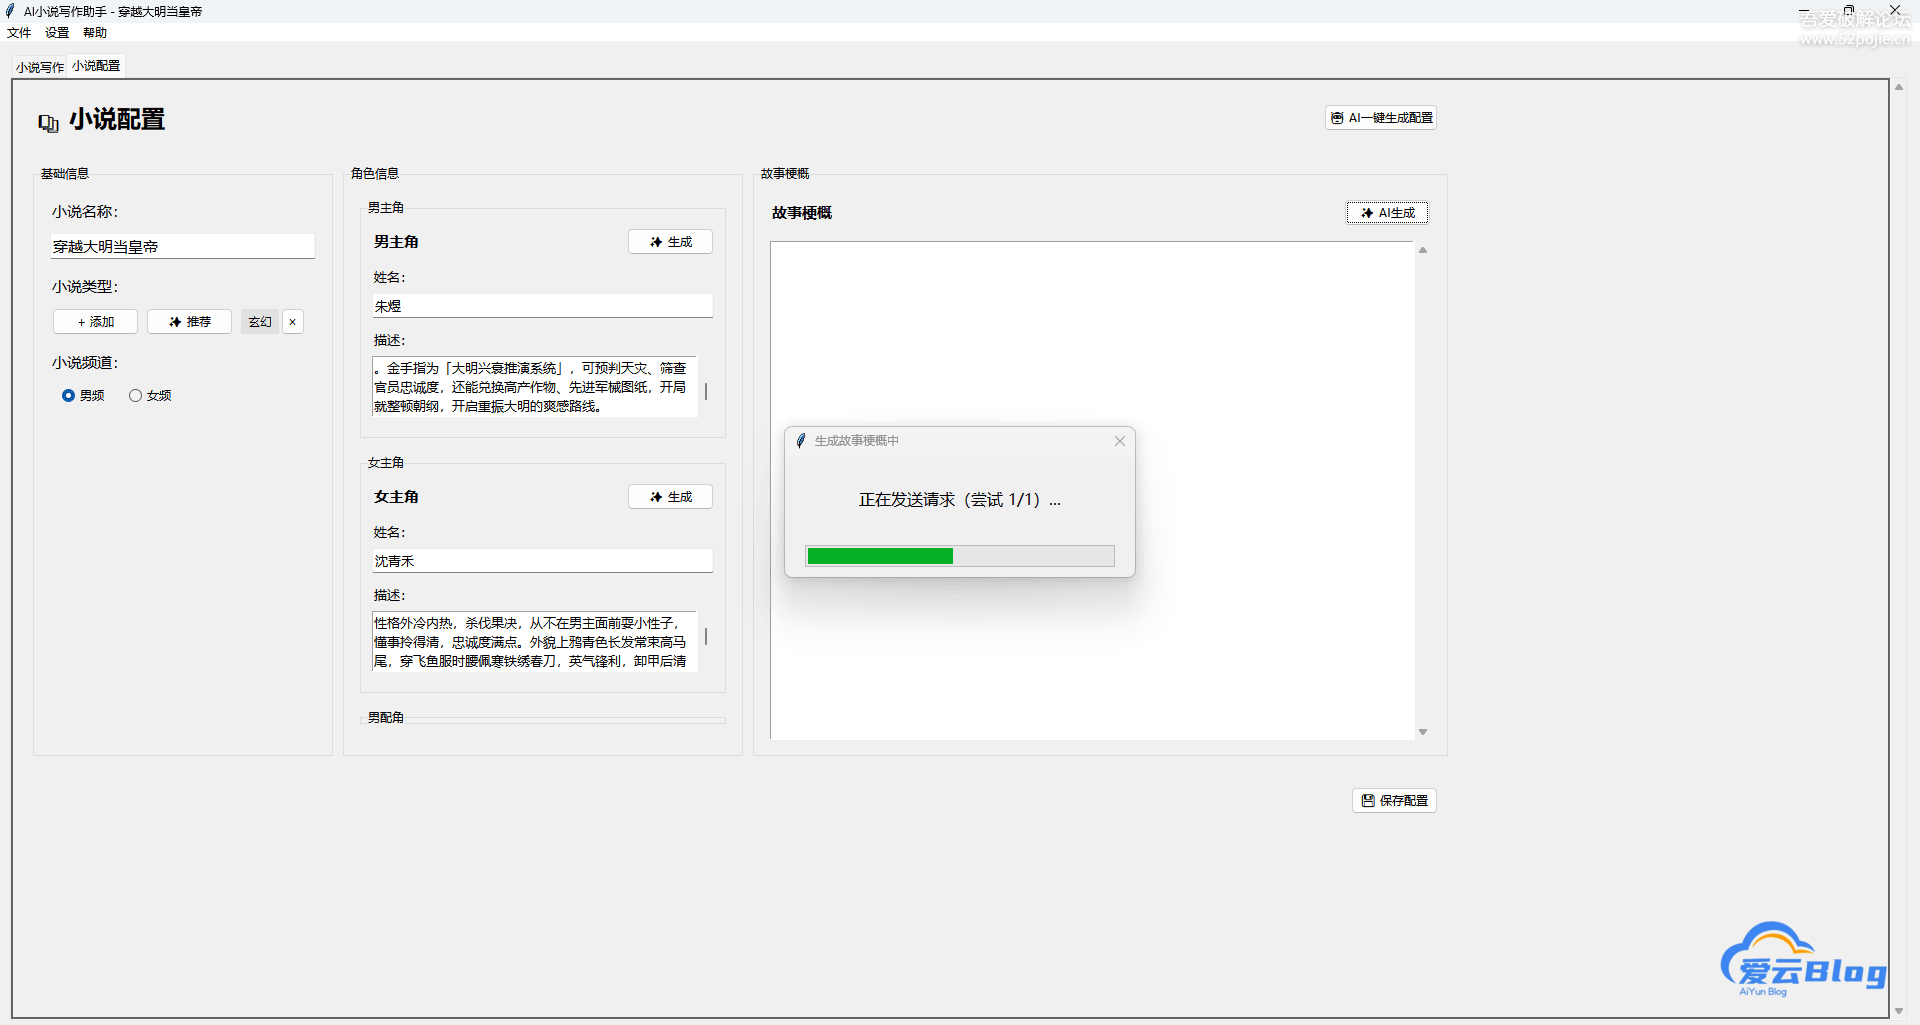The width and height of the screenshot is (1920, 1025).
Task: Click the female lead name field 沈青禾
Action: [x=542, y=561]
